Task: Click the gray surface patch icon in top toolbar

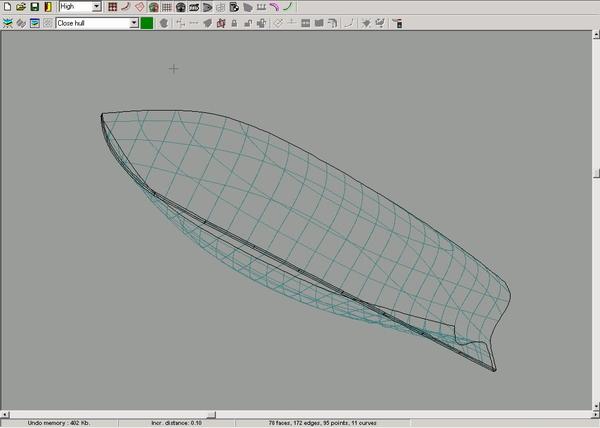Action: 248,7
